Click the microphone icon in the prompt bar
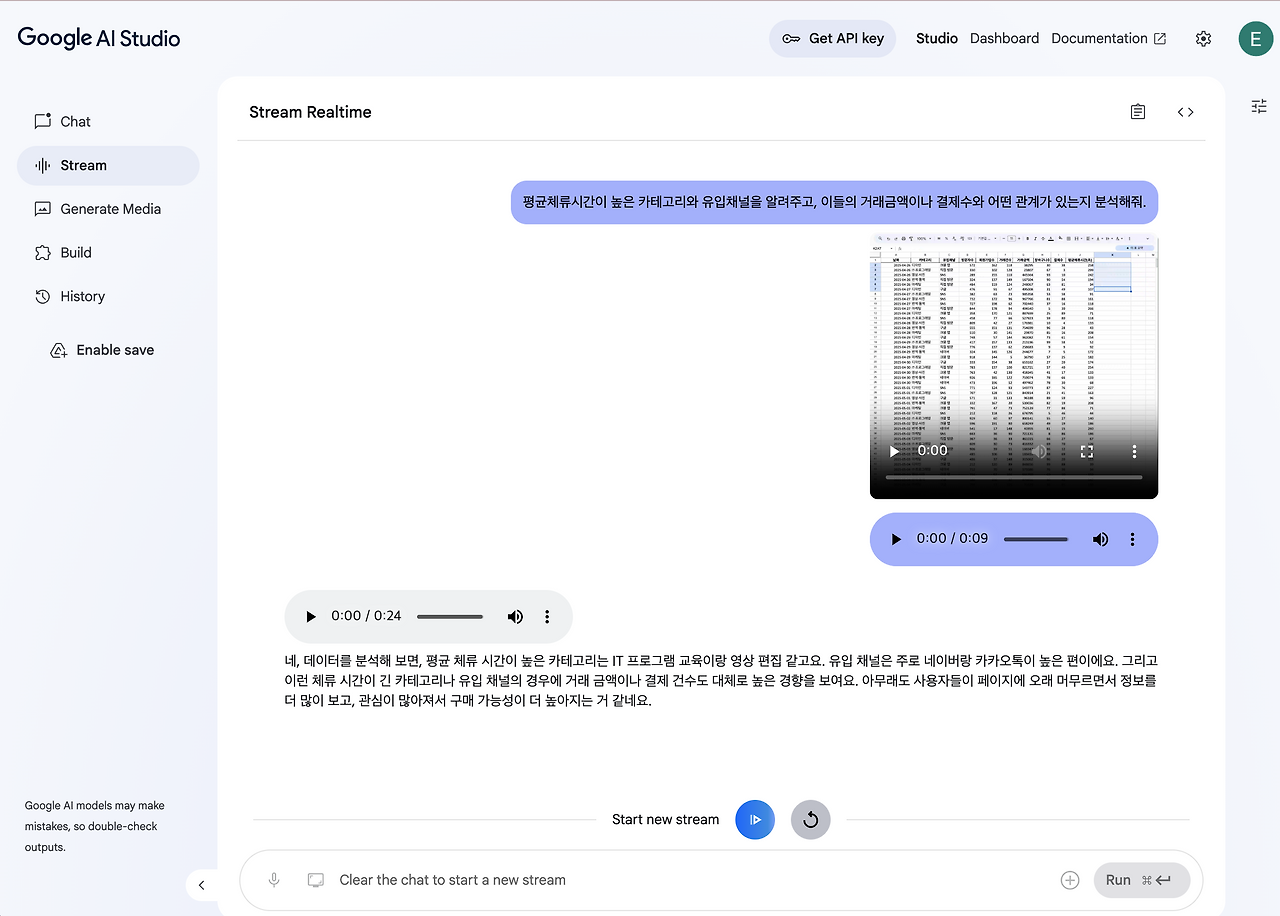The width and height of the screenshot is (1280, 916). coord(274,880)
